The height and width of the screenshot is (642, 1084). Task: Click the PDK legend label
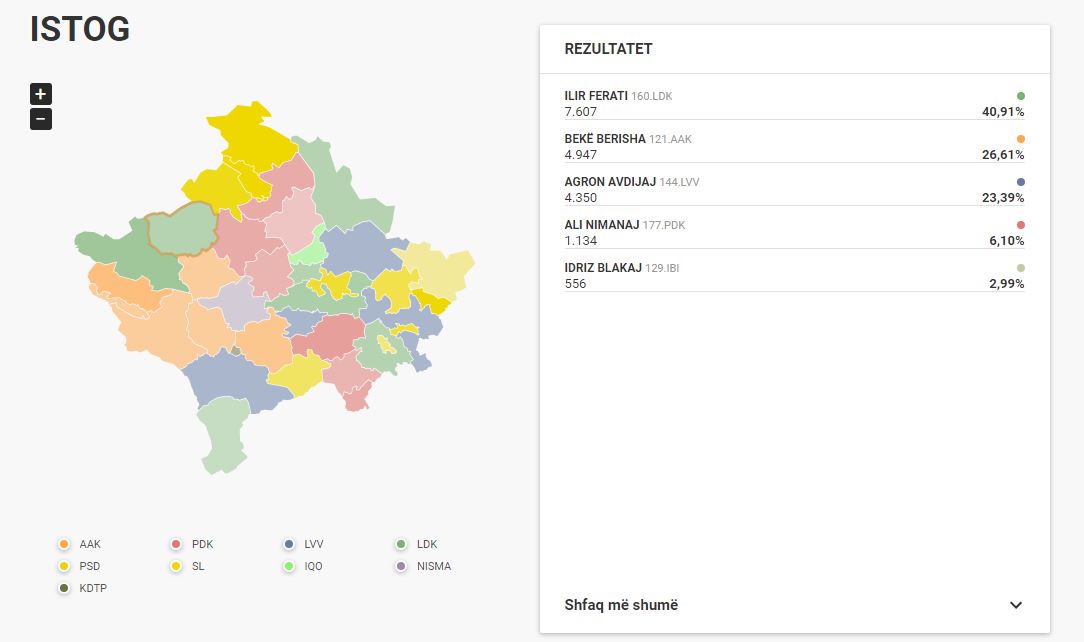tap(203, 545)
